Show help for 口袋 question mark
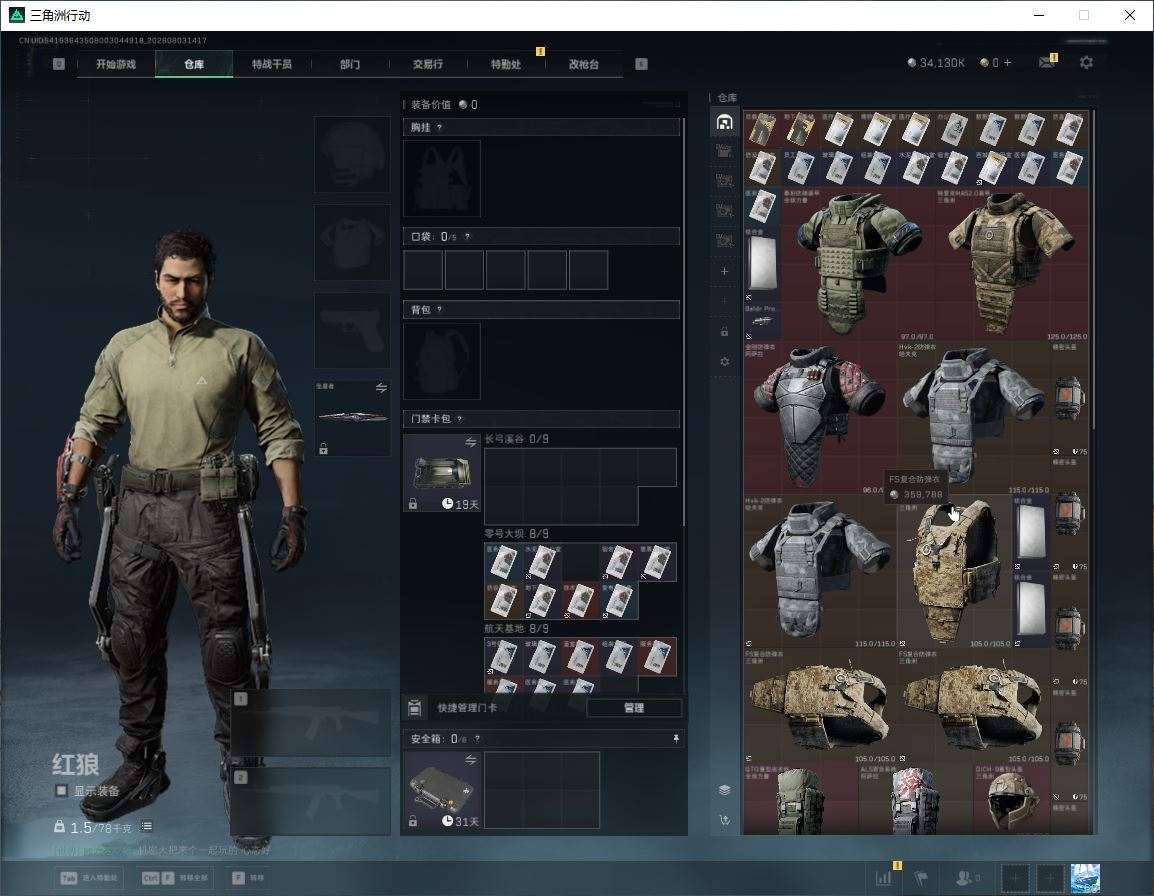Viewport: 1154px width, 896px height. point(467,236)
